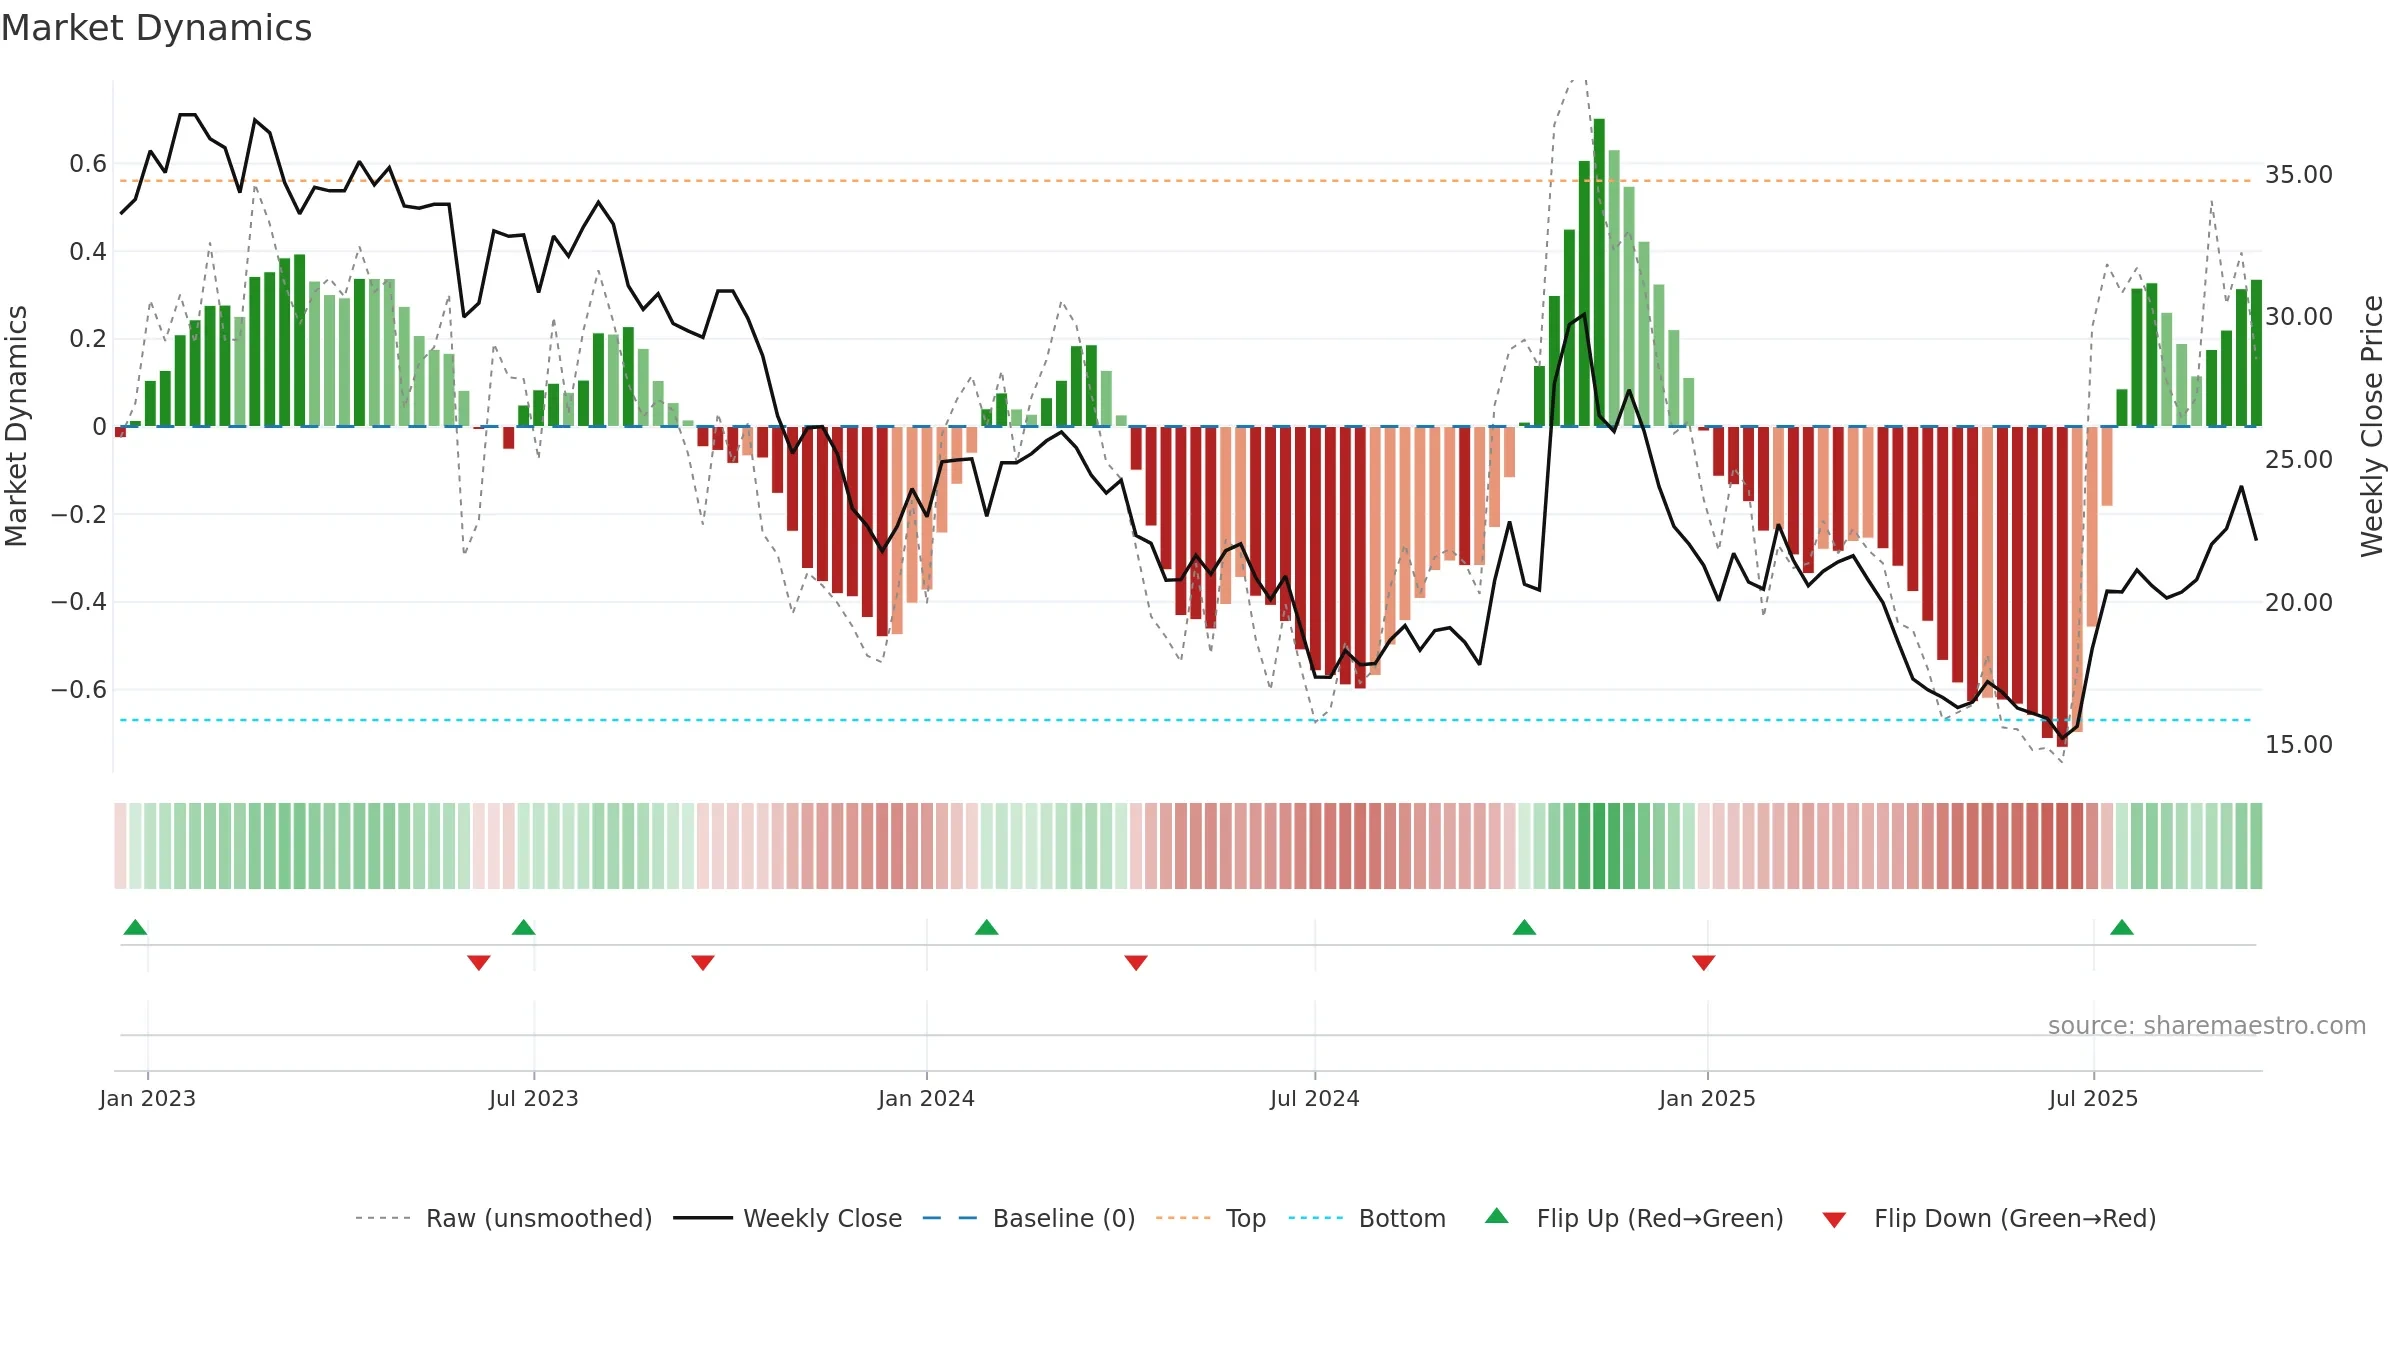Click the '30.00' right-axis price label
This screenshot has width=2400, height=1350.
pyautogui.click(x=2299, y=317)
